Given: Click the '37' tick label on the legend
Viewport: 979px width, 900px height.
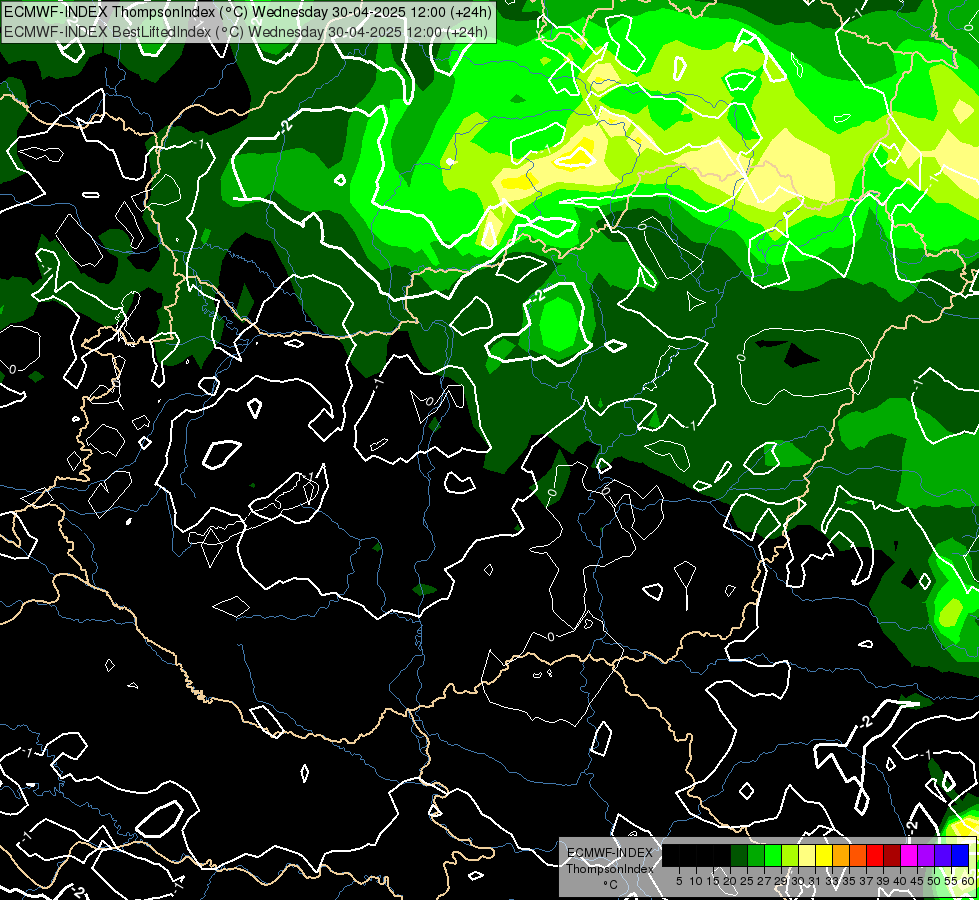Looking at the screenshot, I should [x=866, y=881].
